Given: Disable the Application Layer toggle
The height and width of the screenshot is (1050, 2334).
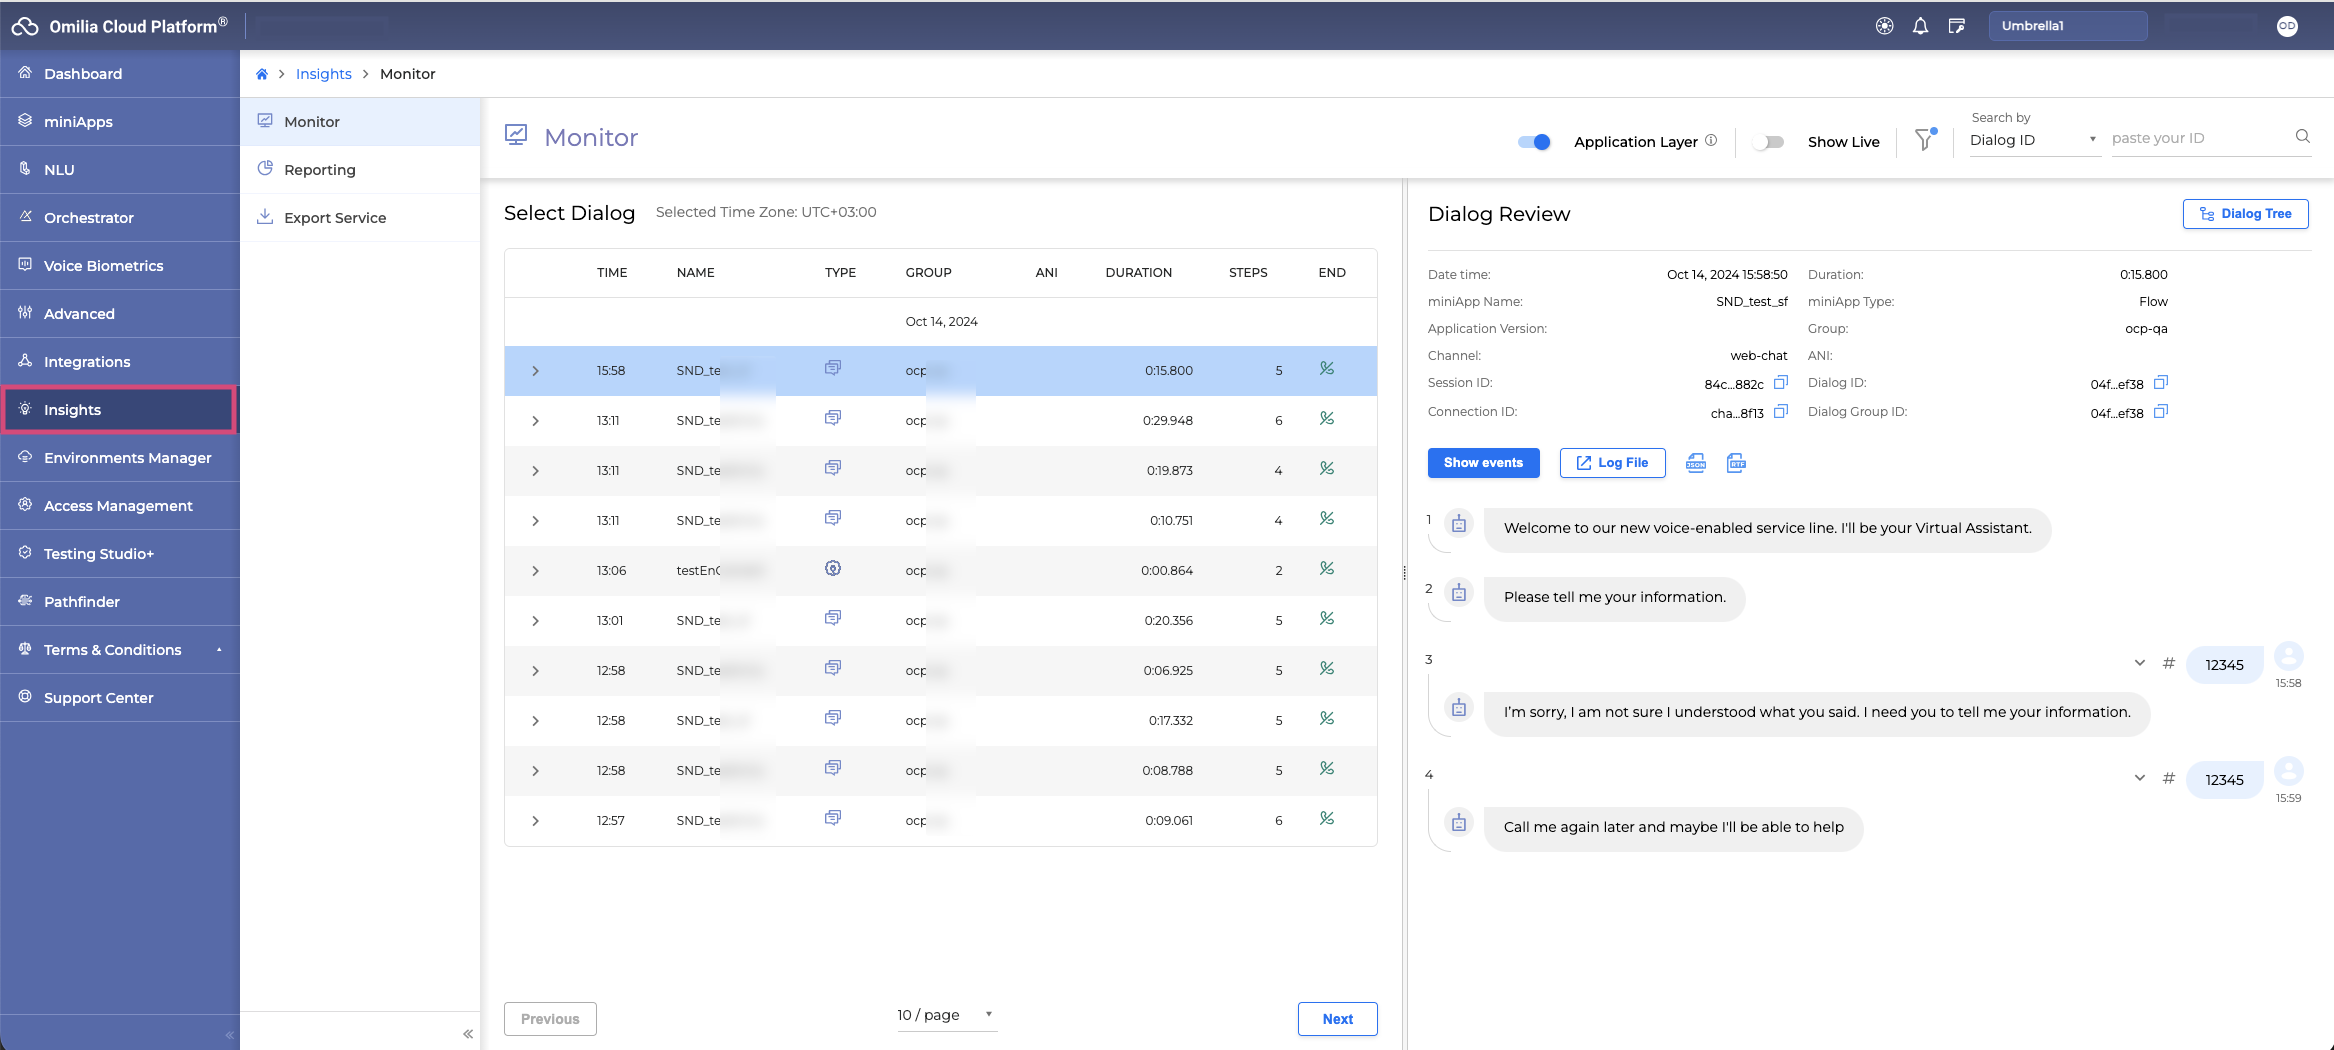Looking at the screenshot, I should 1534,142.
